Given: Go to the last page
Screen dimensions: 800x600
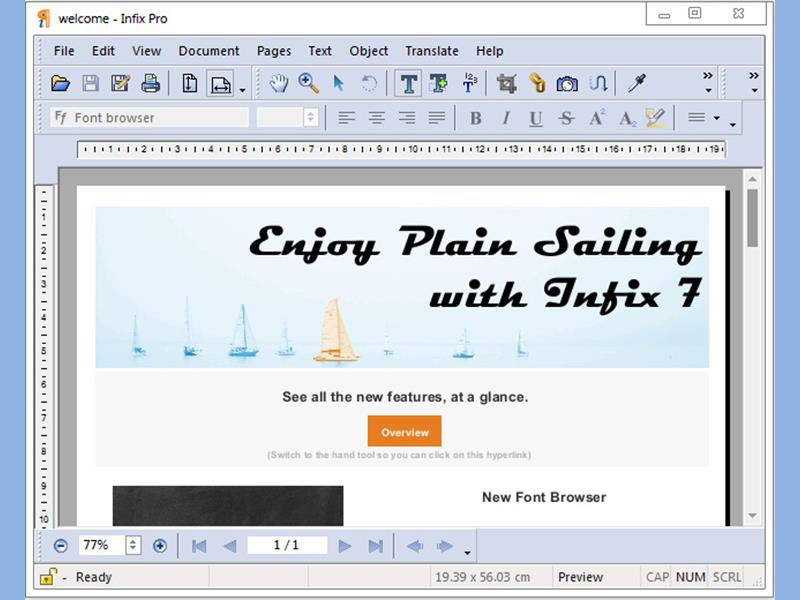Looking at the screenshot, I should 376,546.
